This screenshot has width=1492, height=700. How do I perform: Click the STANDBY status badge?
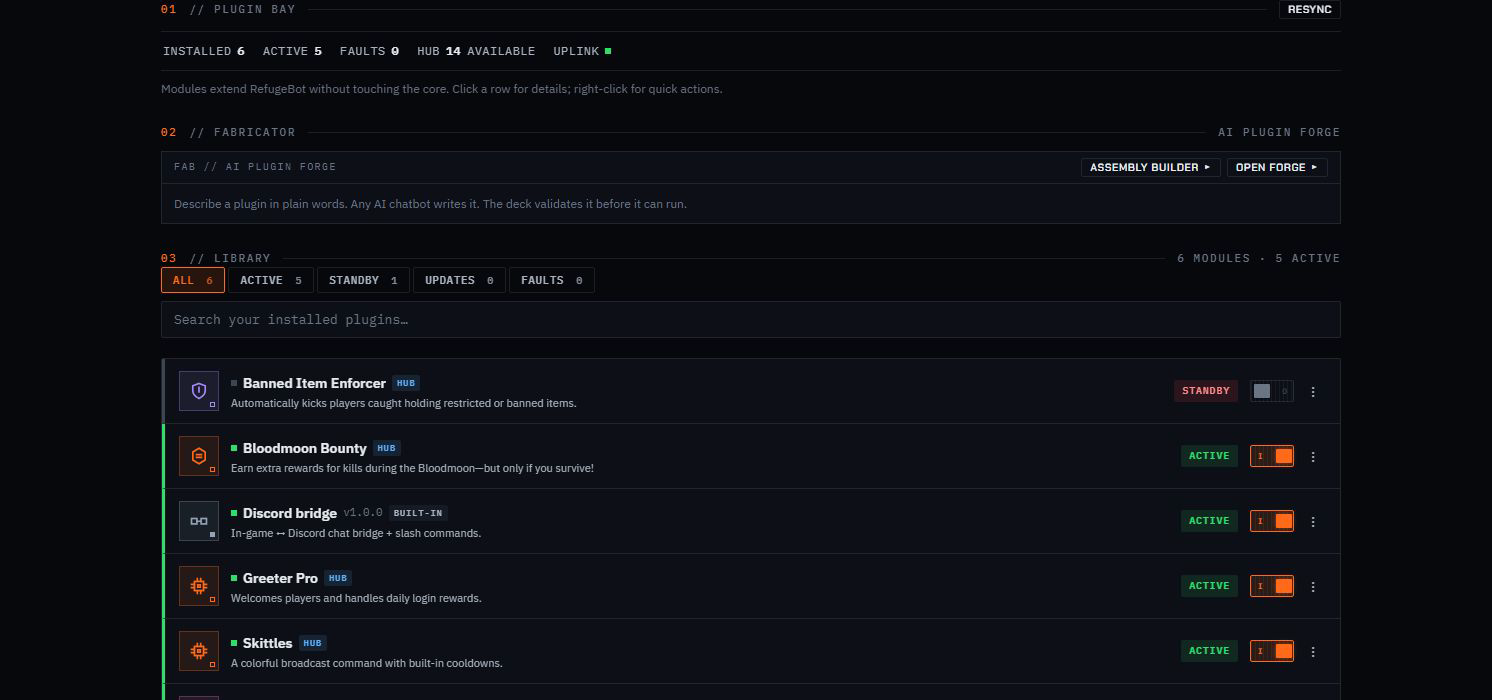pyautogui.click(x=1206, y=391)
